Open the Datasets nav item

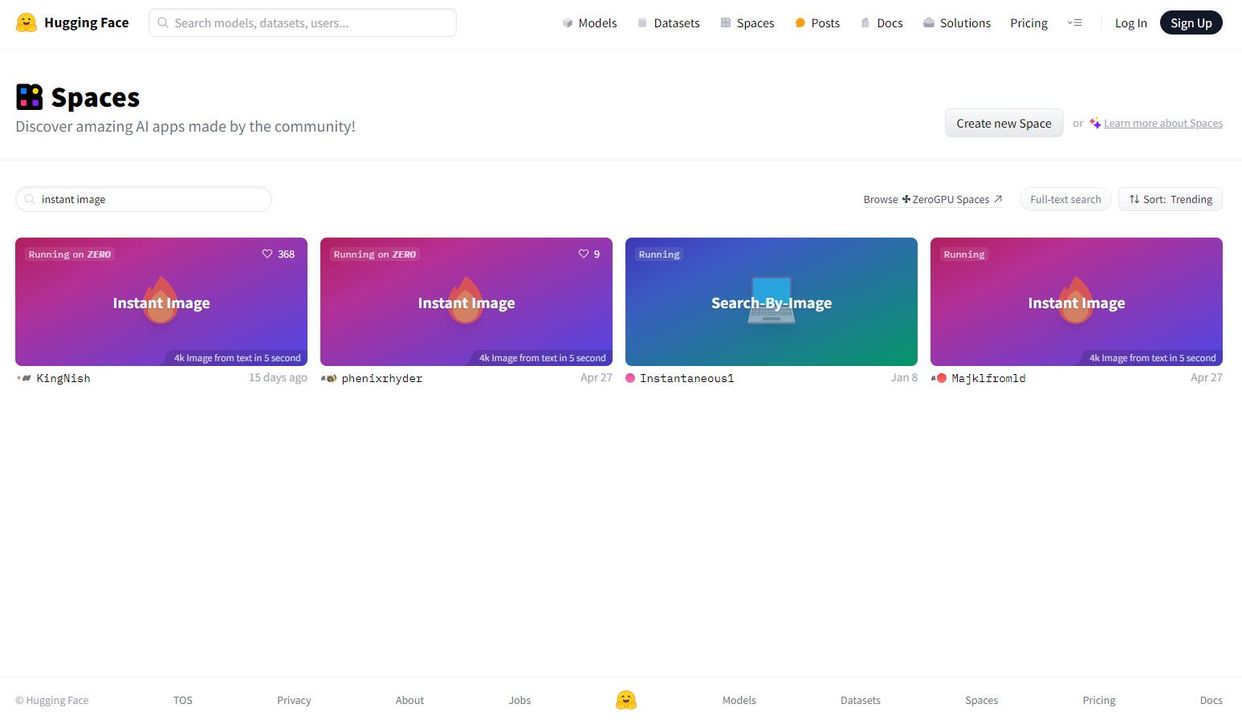pos(668,23)
